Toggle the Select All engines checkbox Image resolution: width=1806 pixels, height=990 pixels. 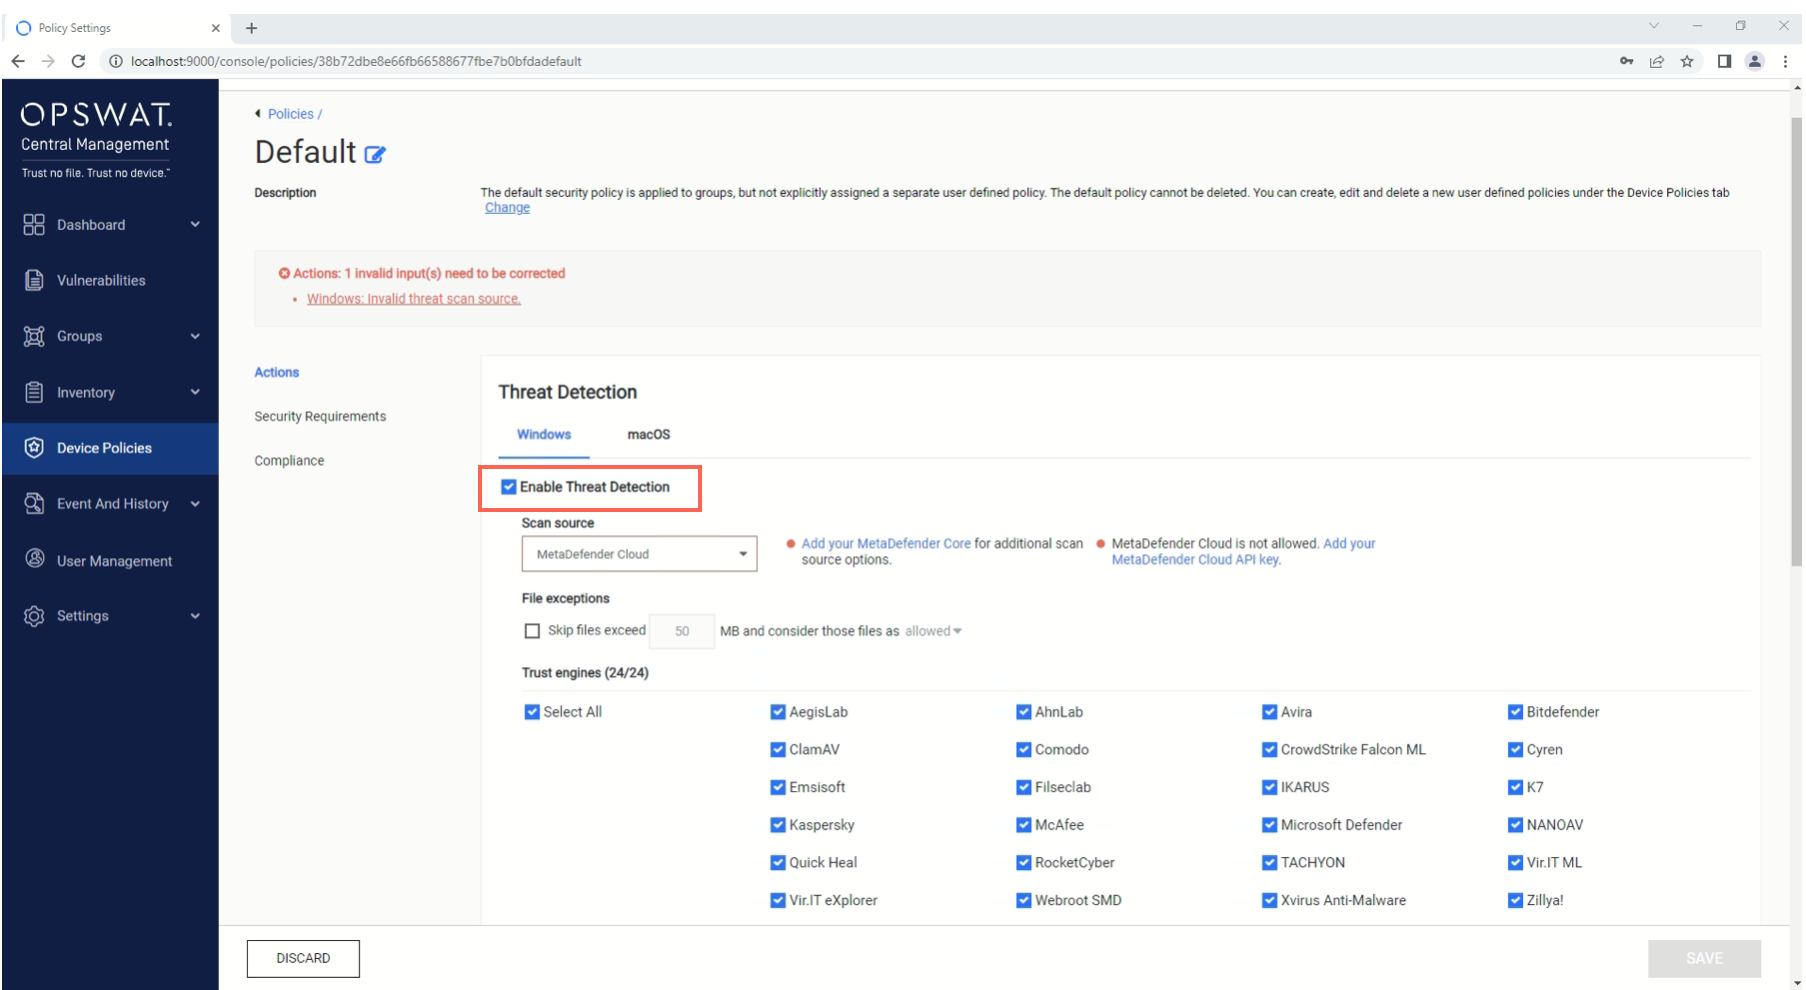532,712
